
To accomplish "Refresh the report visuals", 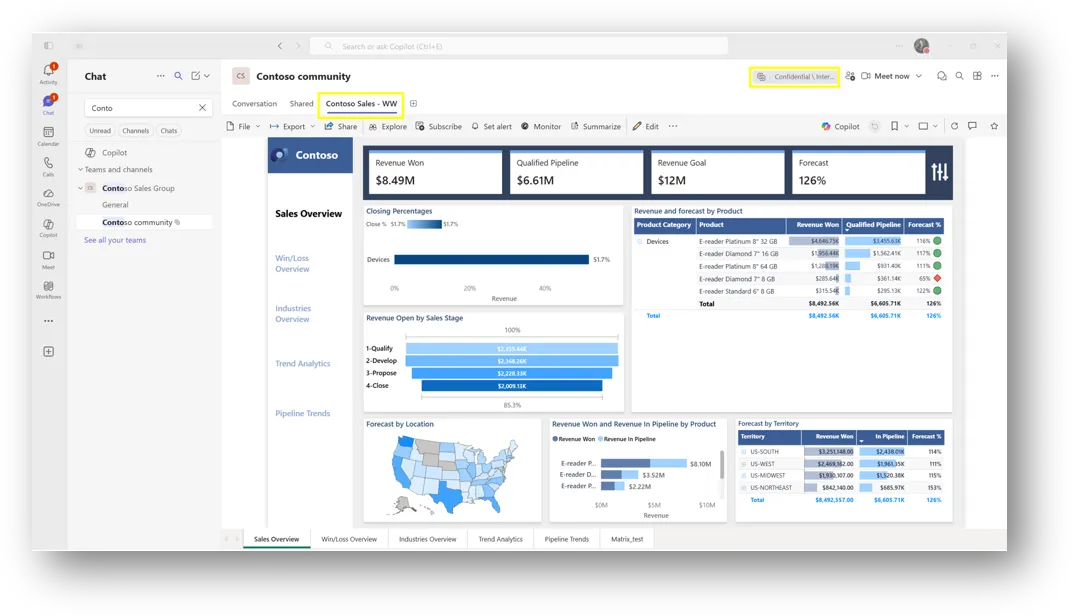I will [x=954, y=126].
